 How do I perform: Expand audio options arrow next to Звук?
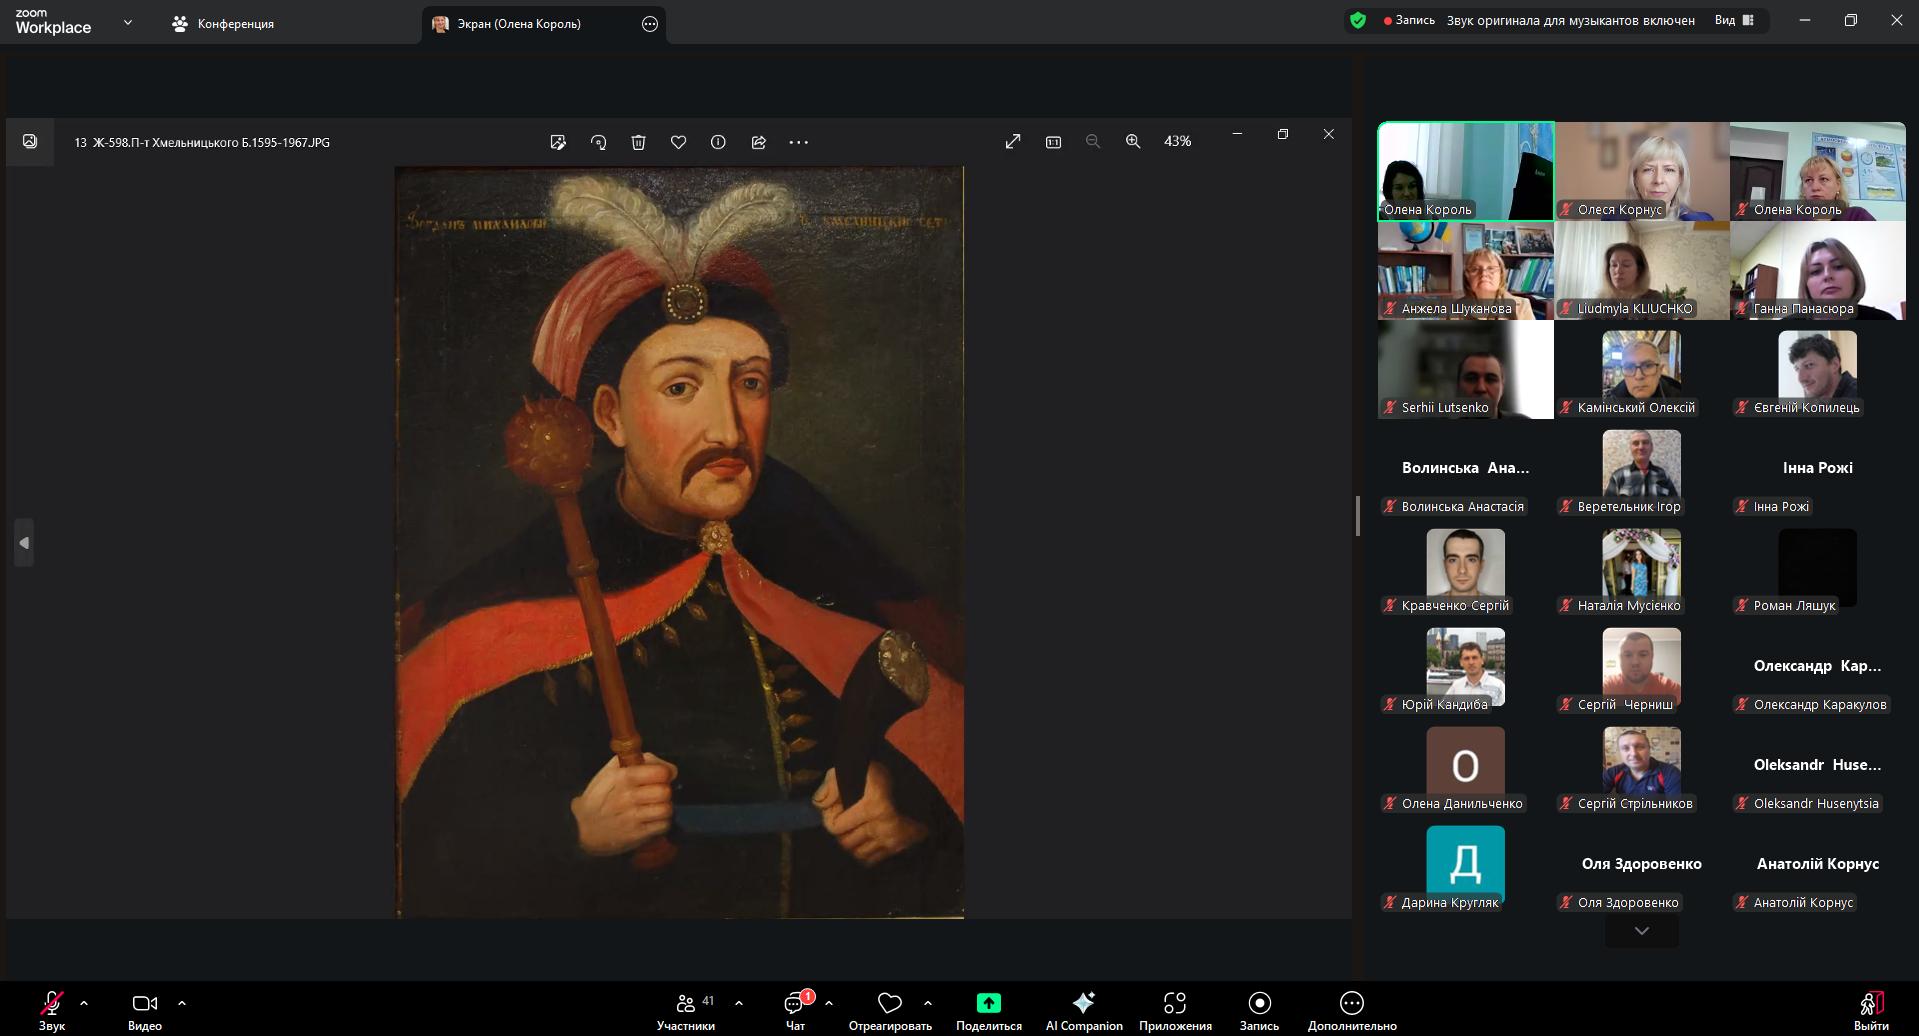pos(84,1003)
